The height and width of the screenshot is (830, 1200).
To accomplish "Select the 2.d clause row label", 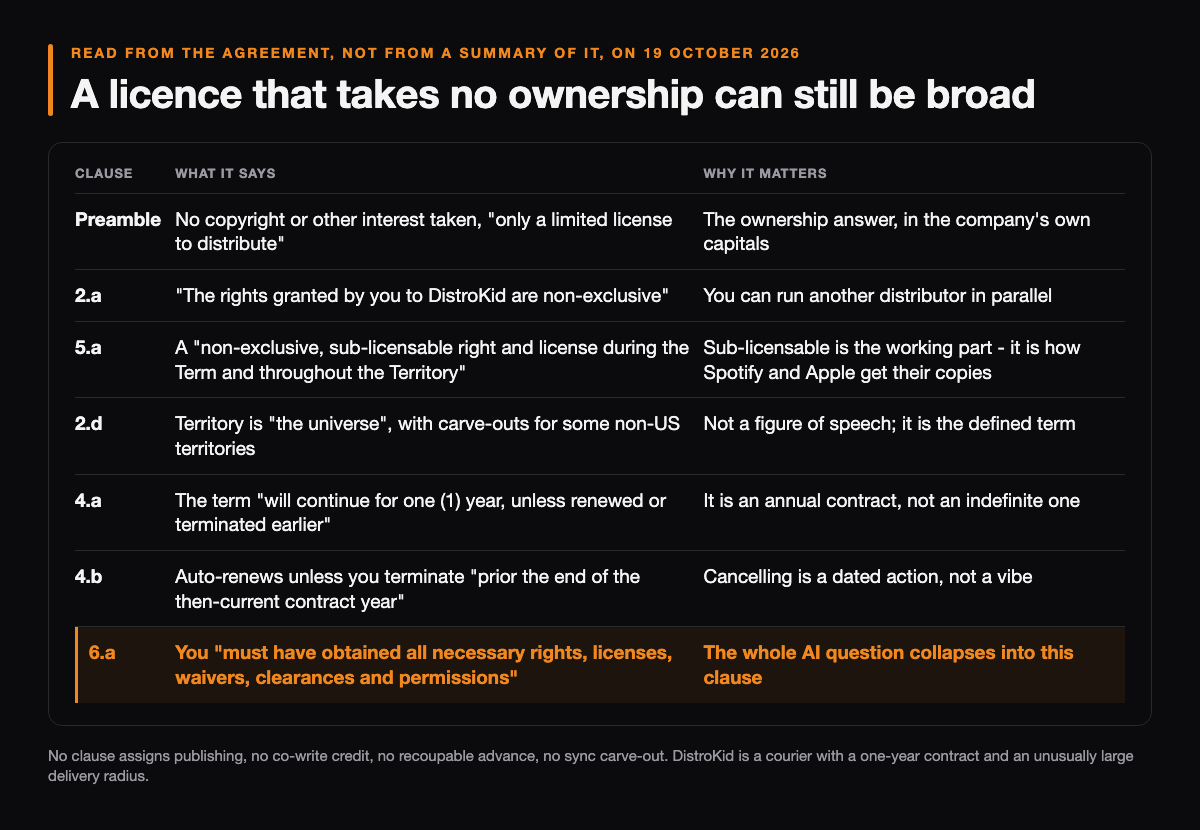I will point(89,423).
